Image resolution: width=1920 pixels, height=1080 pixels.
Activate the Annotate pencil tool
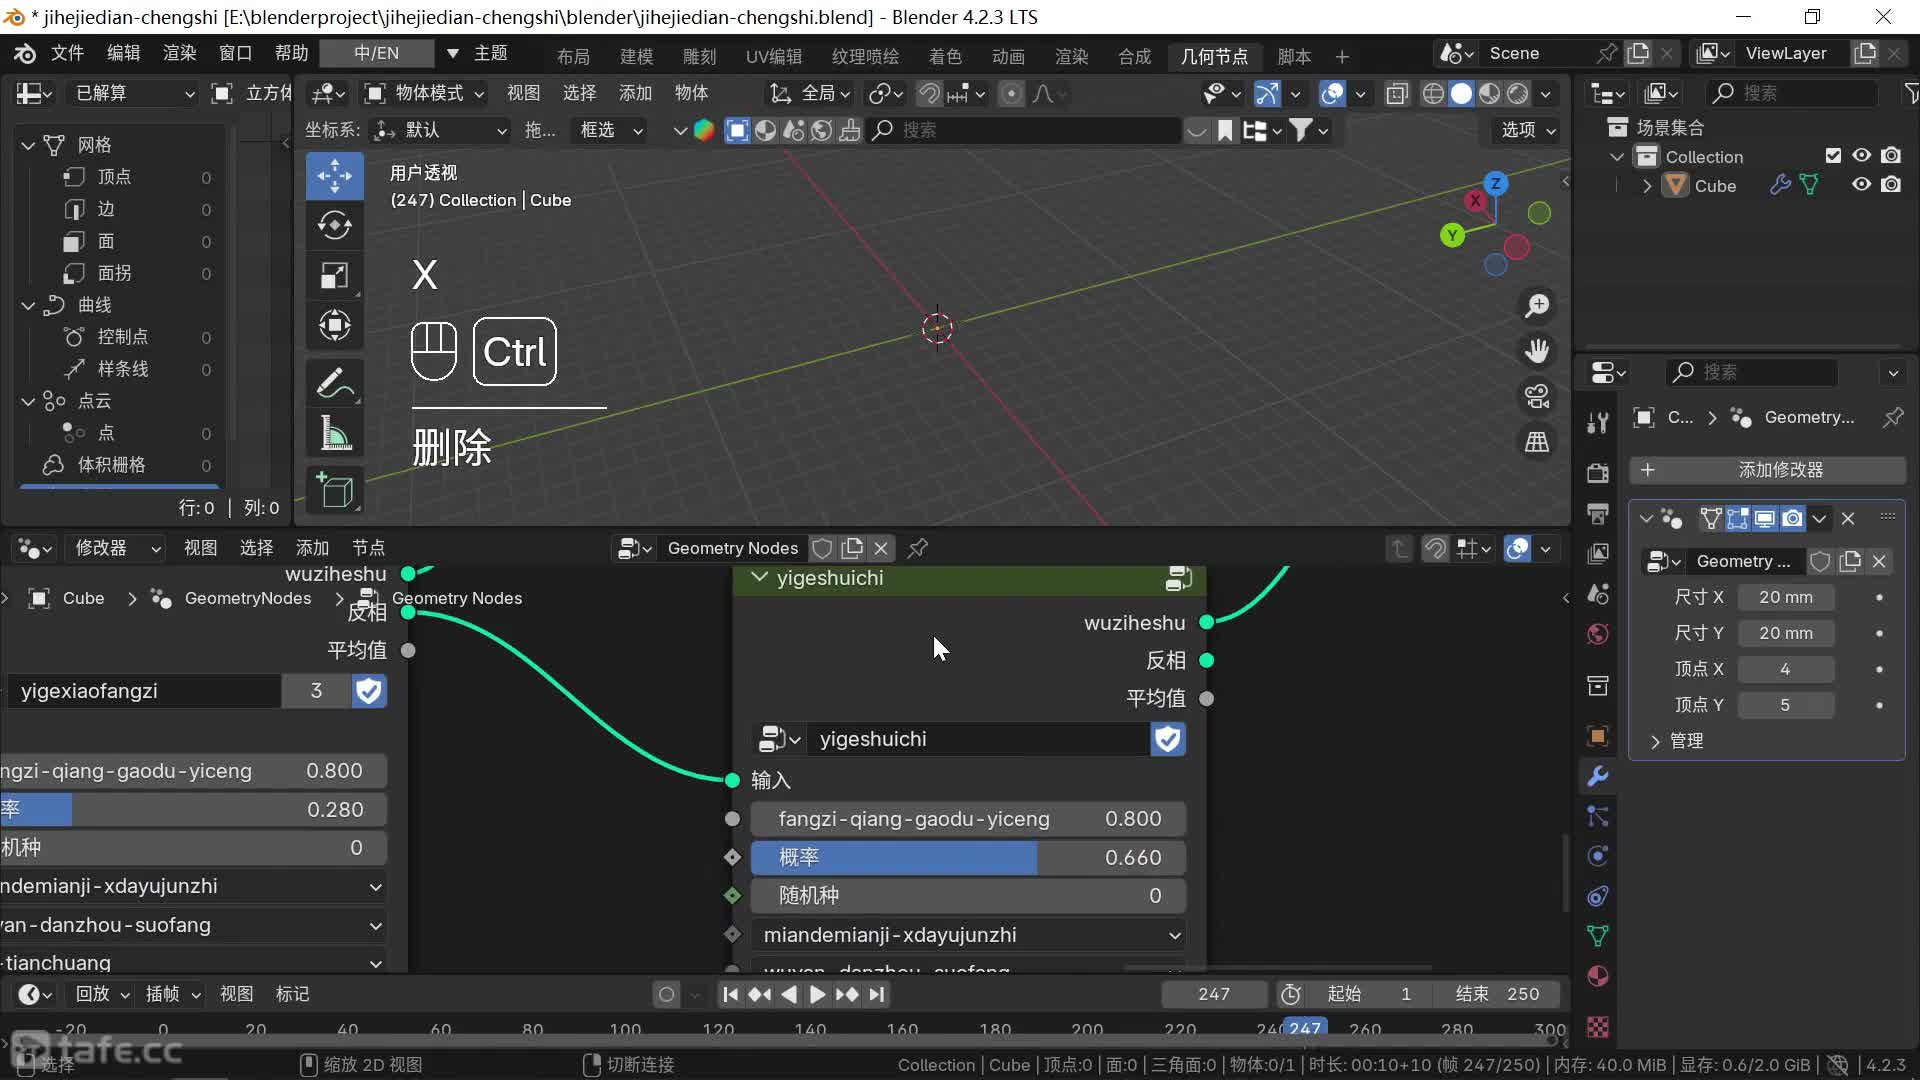pyautogui.click(x=334, y=383)
